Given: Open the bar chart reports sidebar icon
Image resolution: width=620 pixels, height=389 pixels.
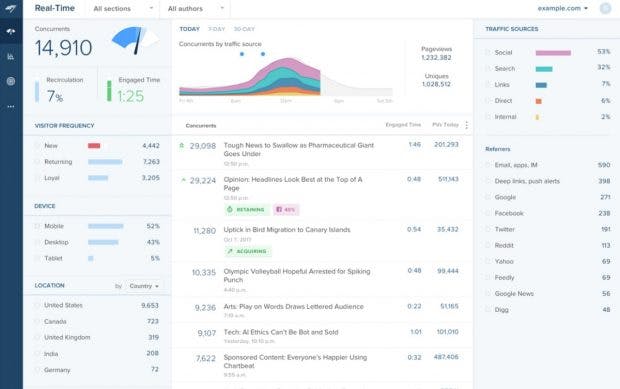Looking at the screenshot, I should coord(11,57).
